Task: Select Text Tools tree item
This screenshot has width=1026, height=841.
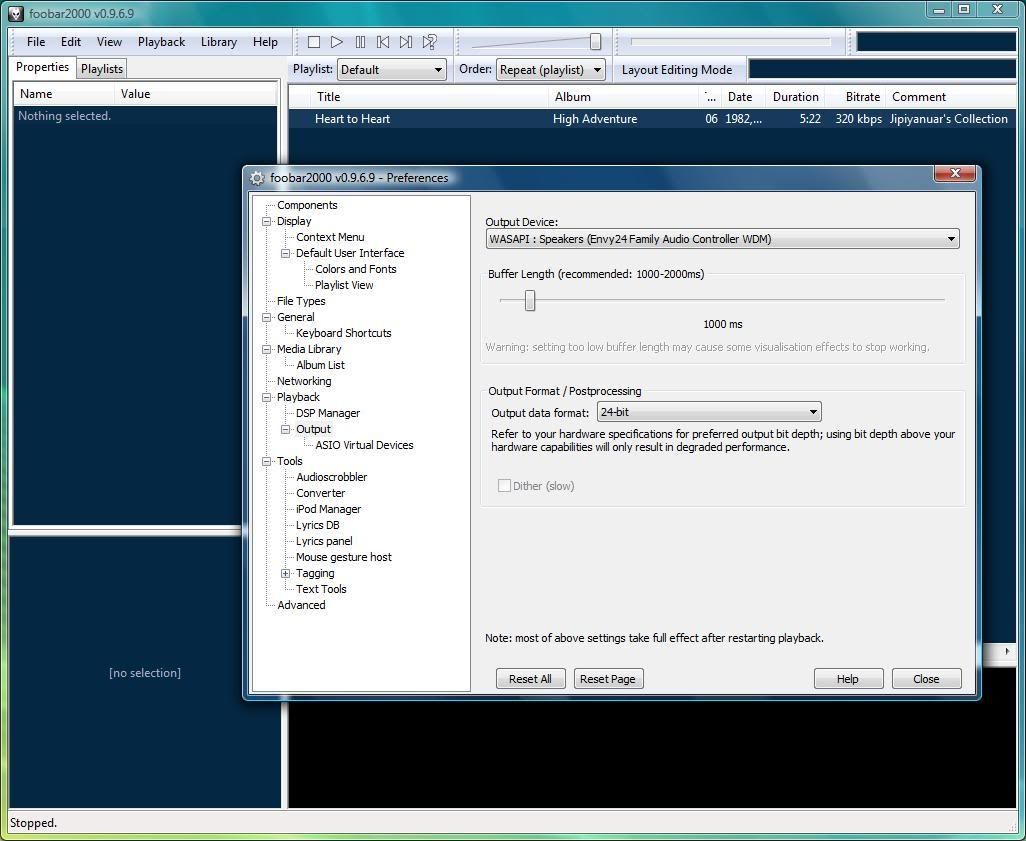Action: pyautogui.click(x=321, y=589)
